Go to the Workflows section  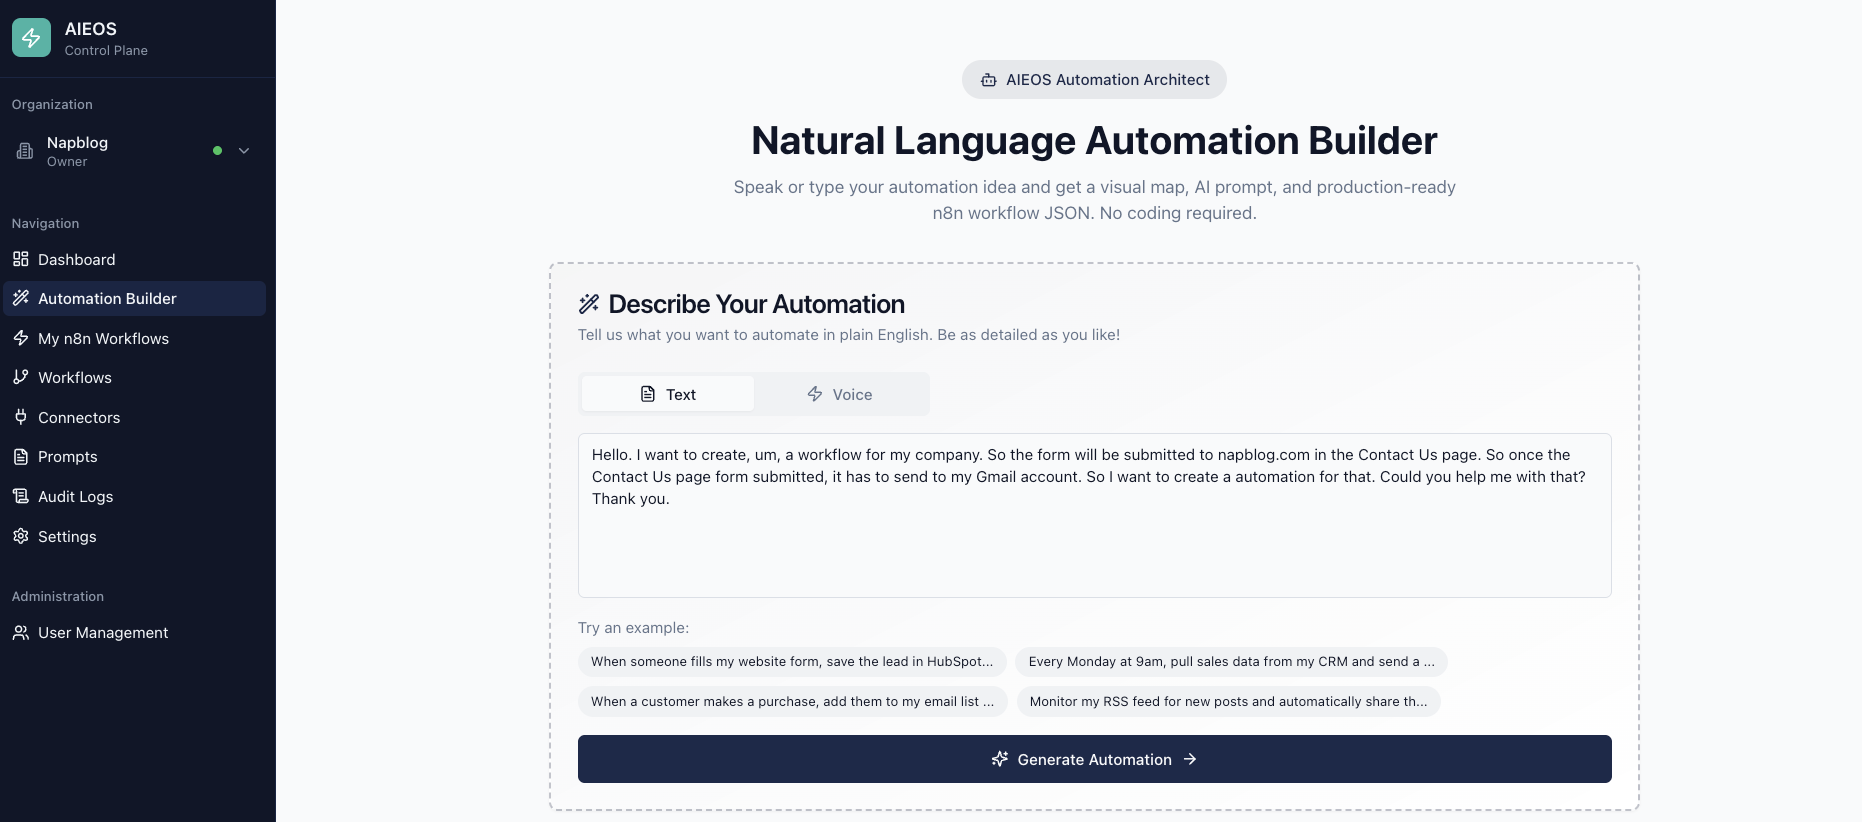tap(135, 377)
